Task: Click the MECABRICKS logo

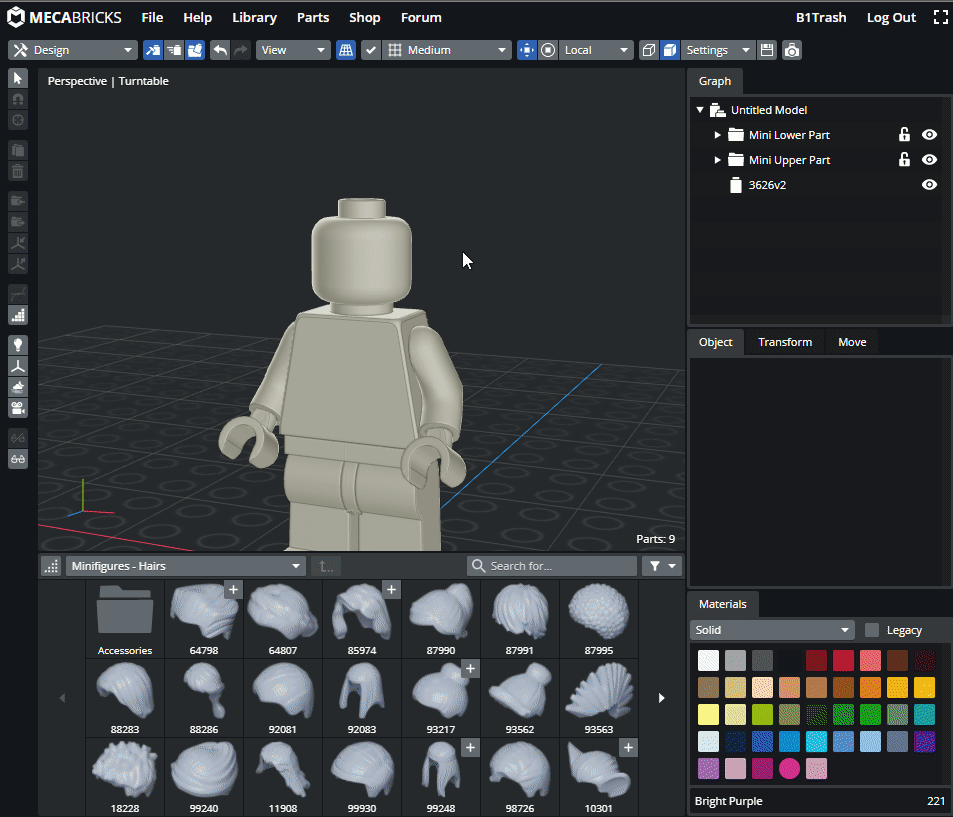Action: point(64,18)
